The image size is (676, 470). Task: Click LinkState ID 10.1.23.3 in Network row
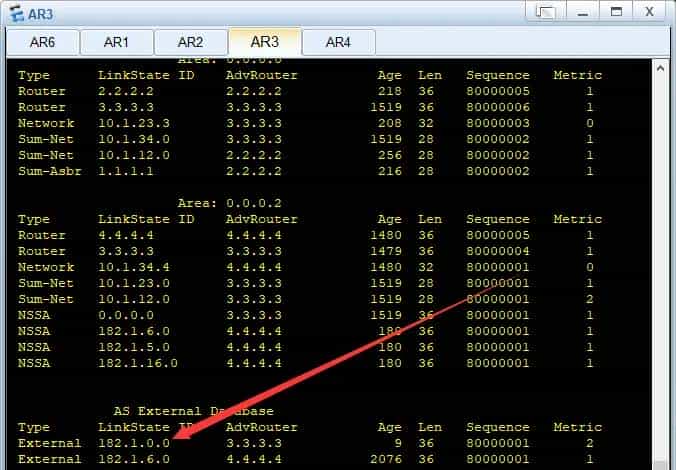click(134, 123)
